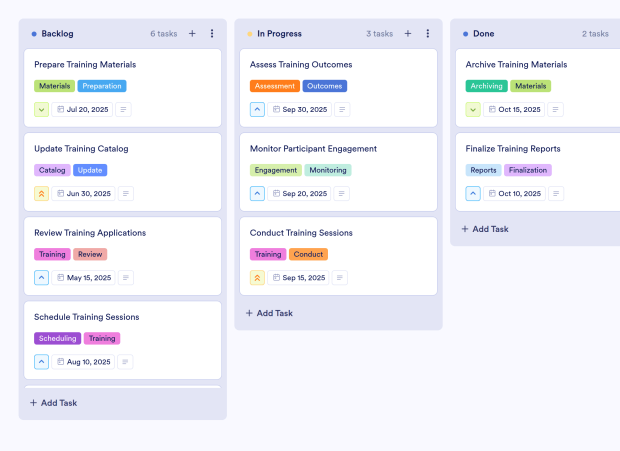This screenshot has width=620, height=451.
Task: Open priority selector on Monitor Participant Engagement
Action: pos(257,193)
